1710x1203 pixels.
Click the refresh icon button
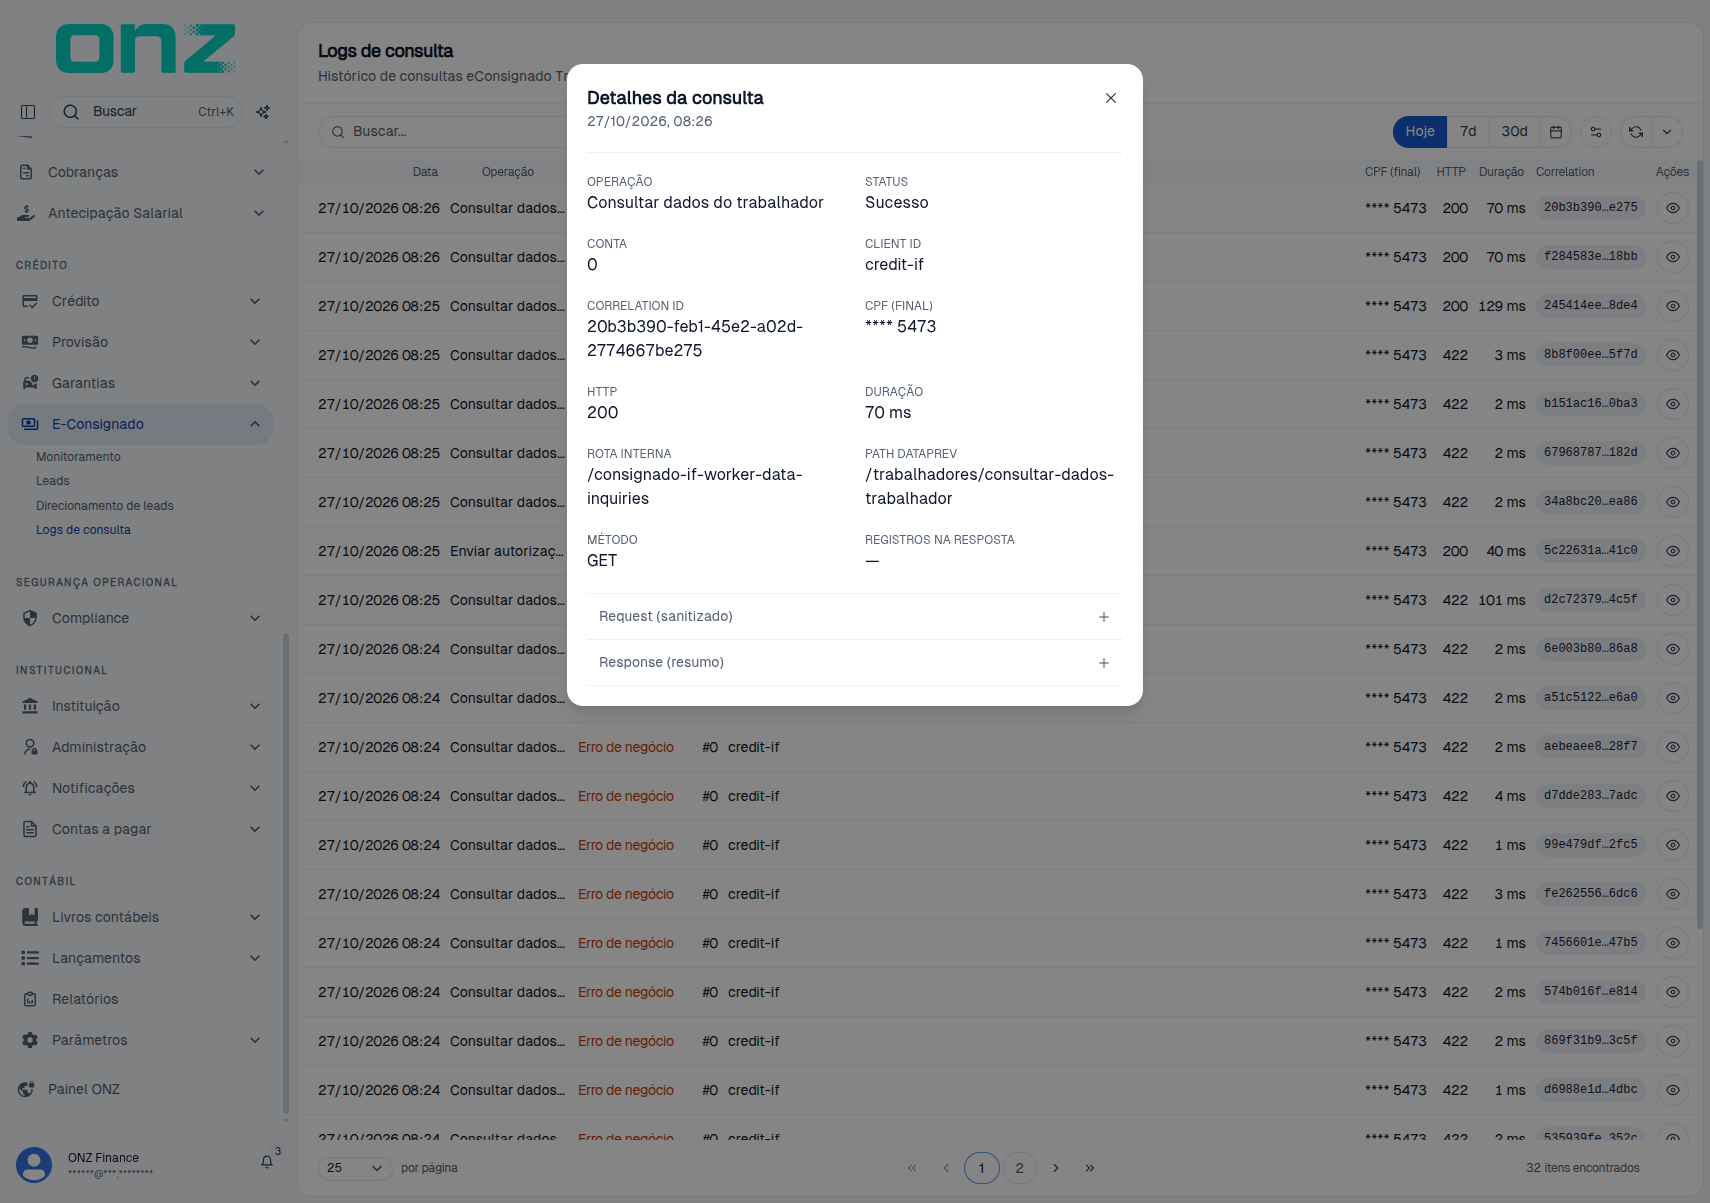pyautogui.click(x=1635, y=132)
